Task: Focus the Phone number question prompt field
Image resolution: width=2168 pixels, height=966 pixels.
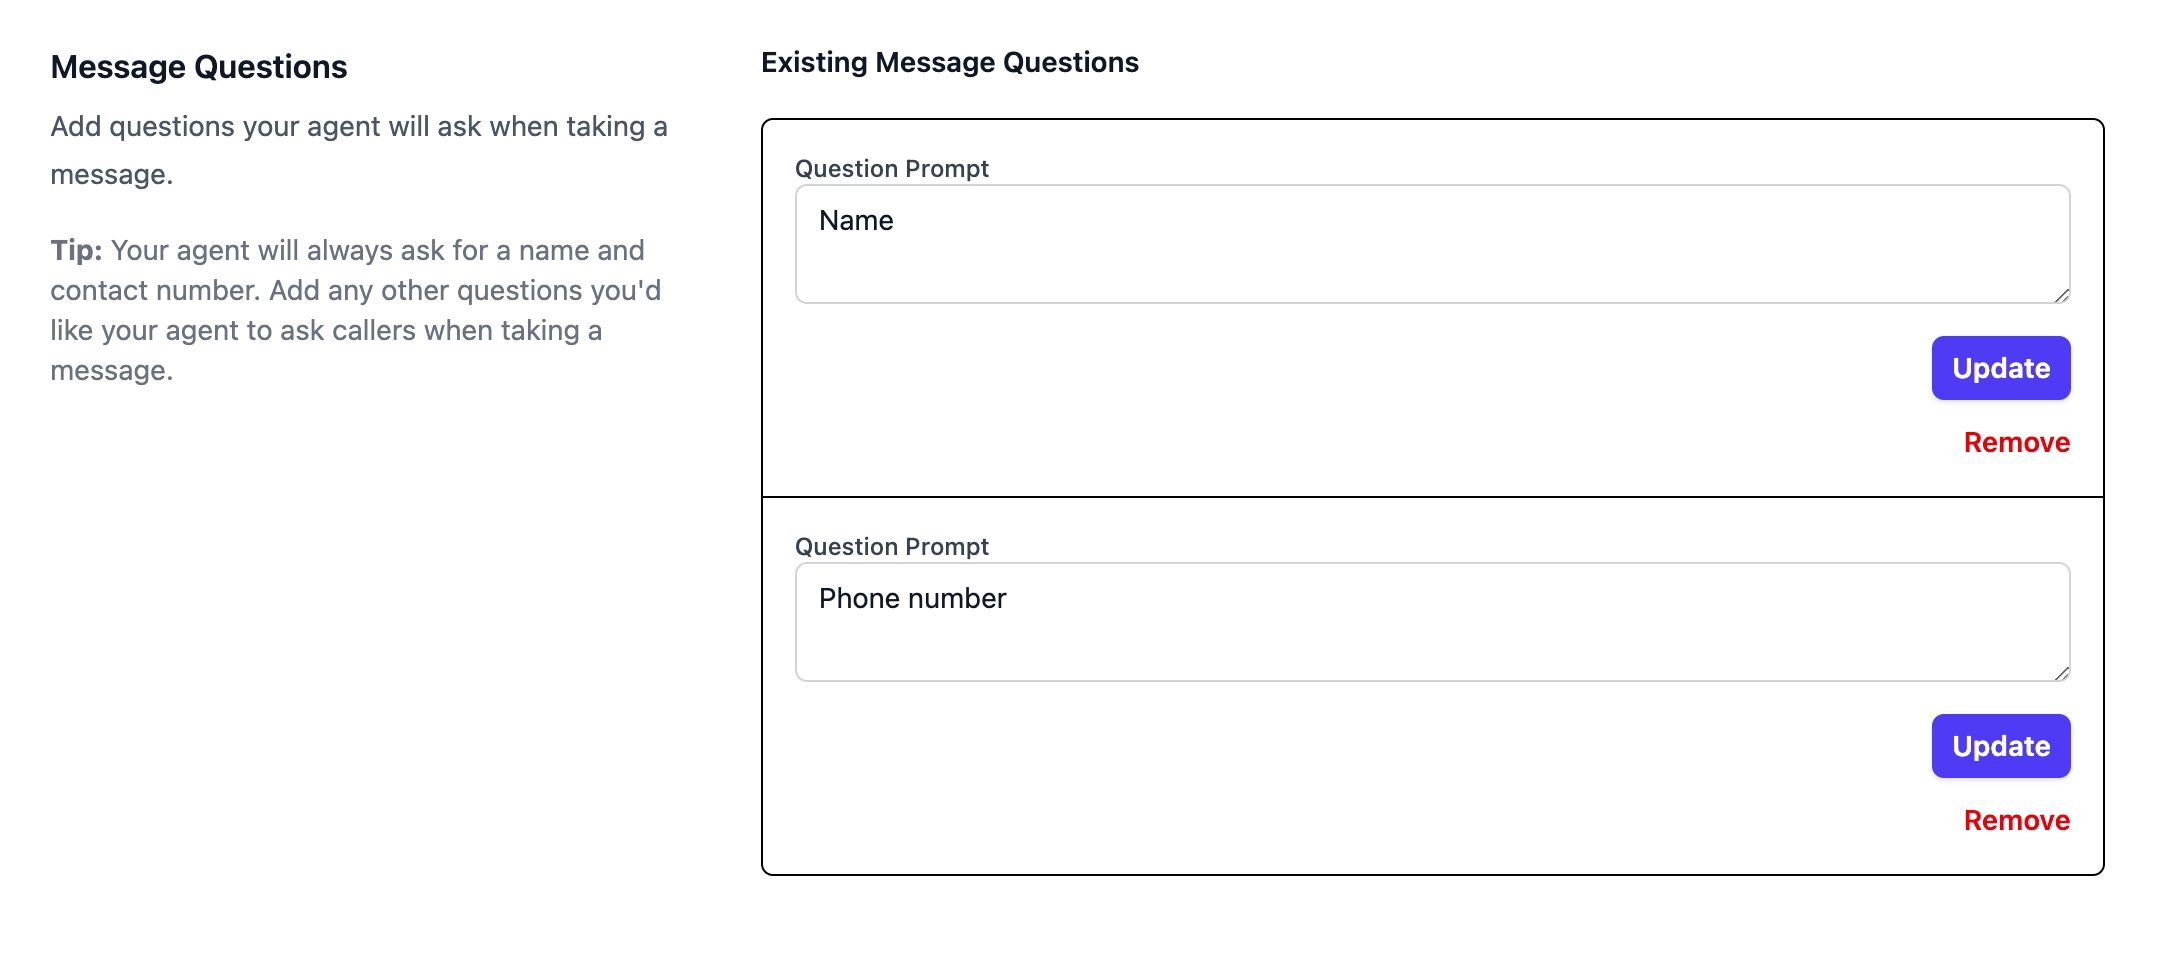Action: pos(1432,622)
